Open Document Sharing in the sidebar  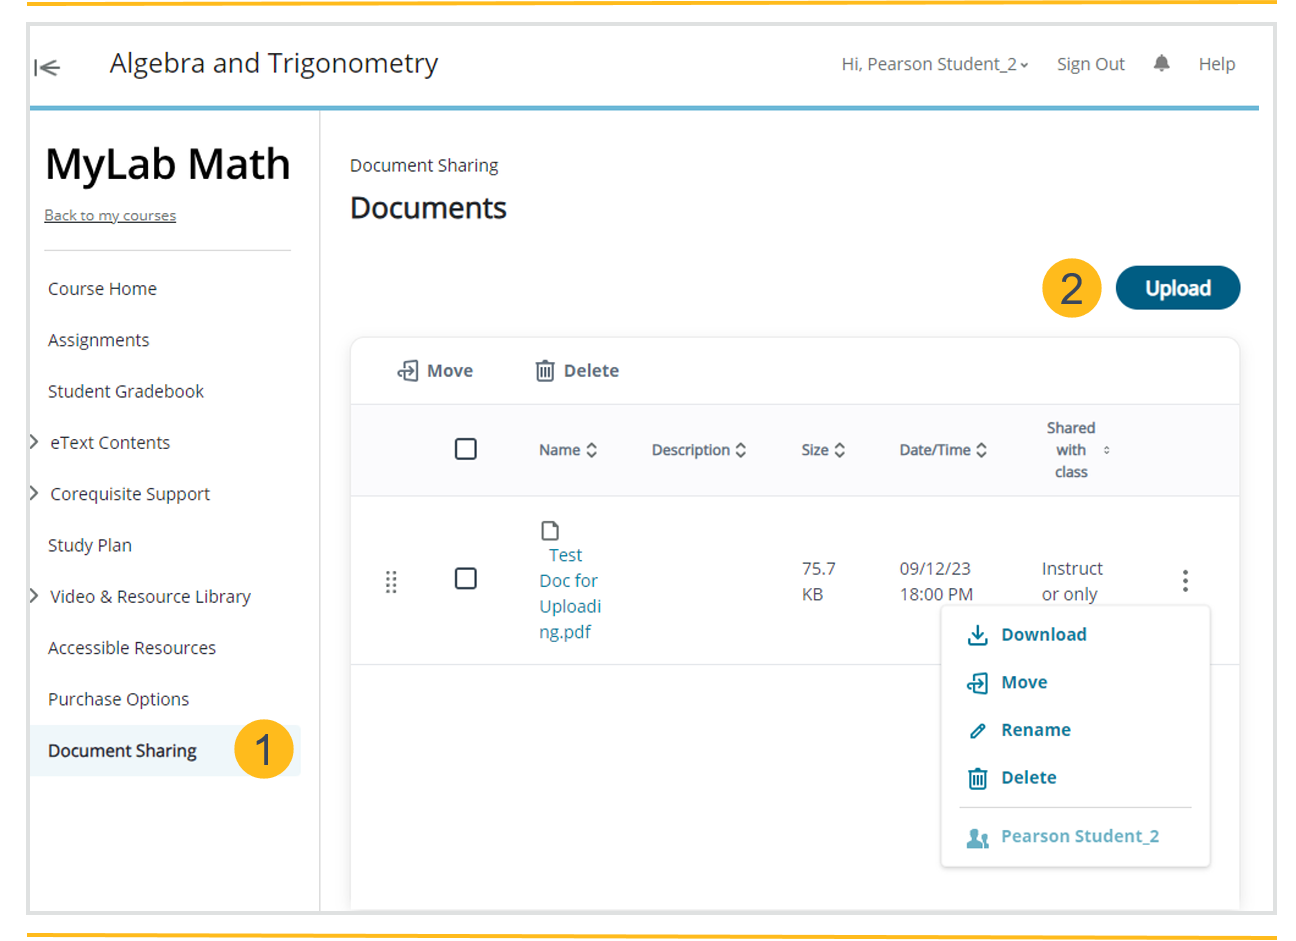122,751
